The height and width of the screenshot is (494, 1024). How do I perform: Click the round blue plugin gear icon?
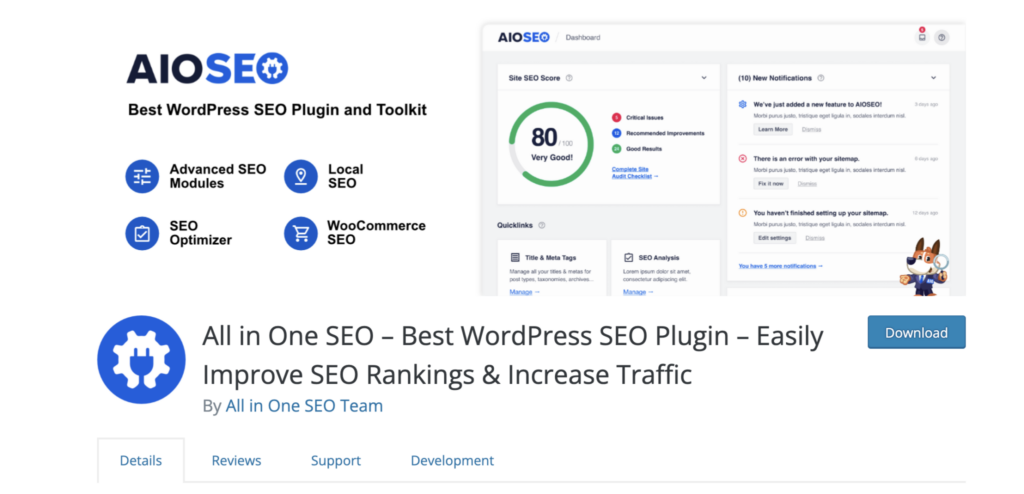click(x=141, y=359)
